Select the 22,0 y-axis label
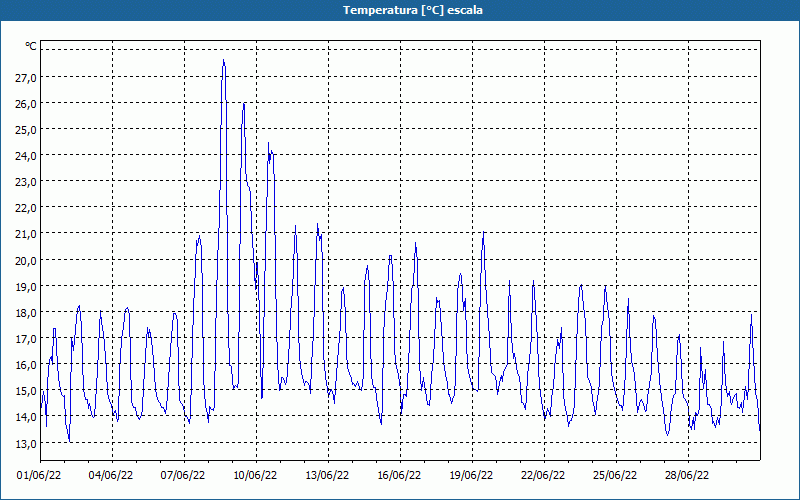Viewport: 800px width, 500px height. tap(26, 208)
